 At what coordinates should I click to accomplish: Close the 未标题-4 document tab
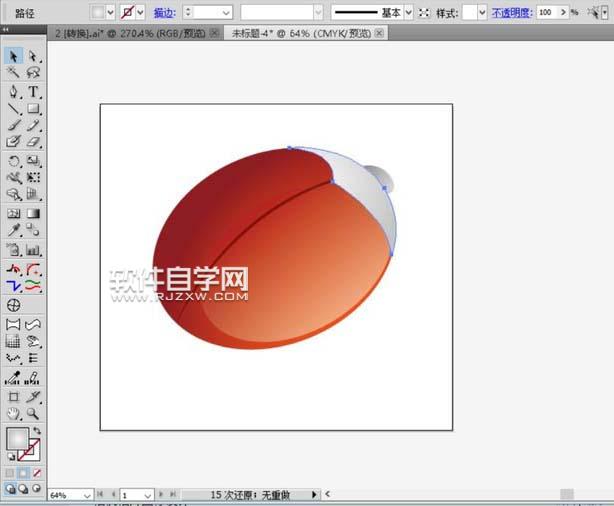[x=379, y=33]
